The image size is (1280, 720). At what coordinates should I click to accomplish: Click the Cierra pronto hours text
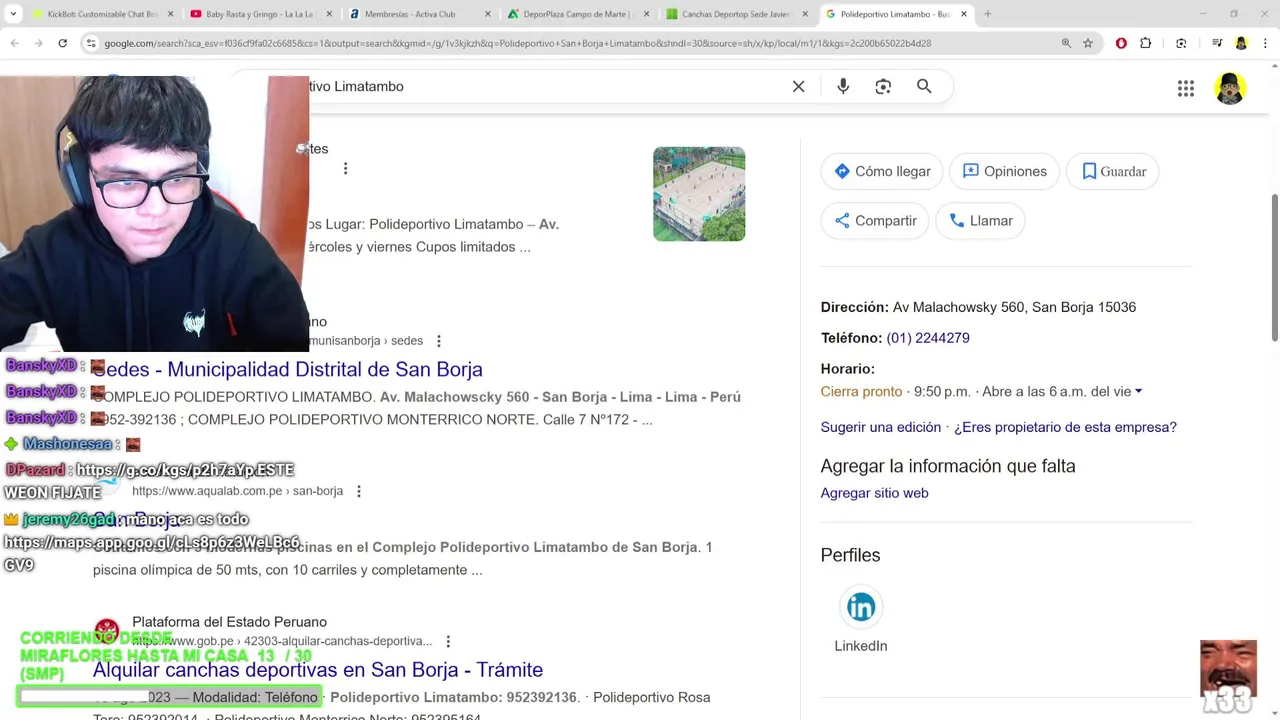861,392
